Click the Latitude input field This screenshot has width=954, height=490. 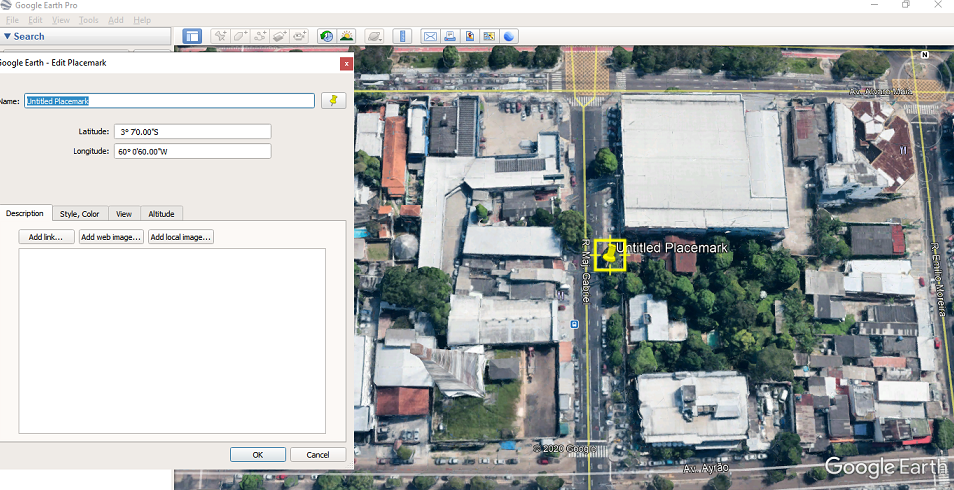pyautogui.click(x=192, y=131)
